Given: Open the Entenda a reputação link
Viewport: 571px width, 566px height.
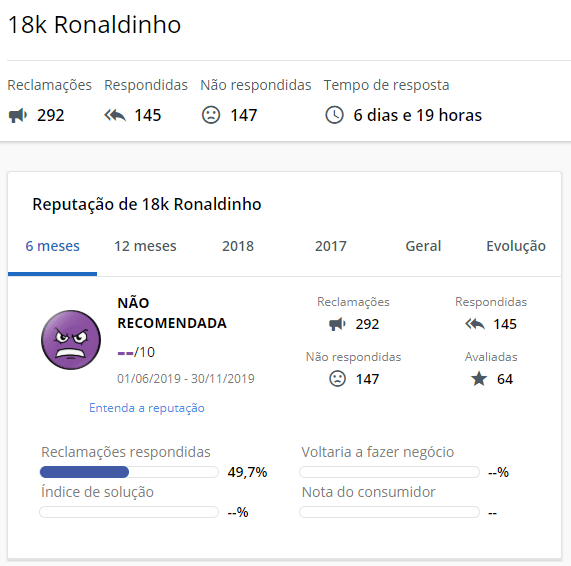Looking at the screenshot, I should click(147, 408).
